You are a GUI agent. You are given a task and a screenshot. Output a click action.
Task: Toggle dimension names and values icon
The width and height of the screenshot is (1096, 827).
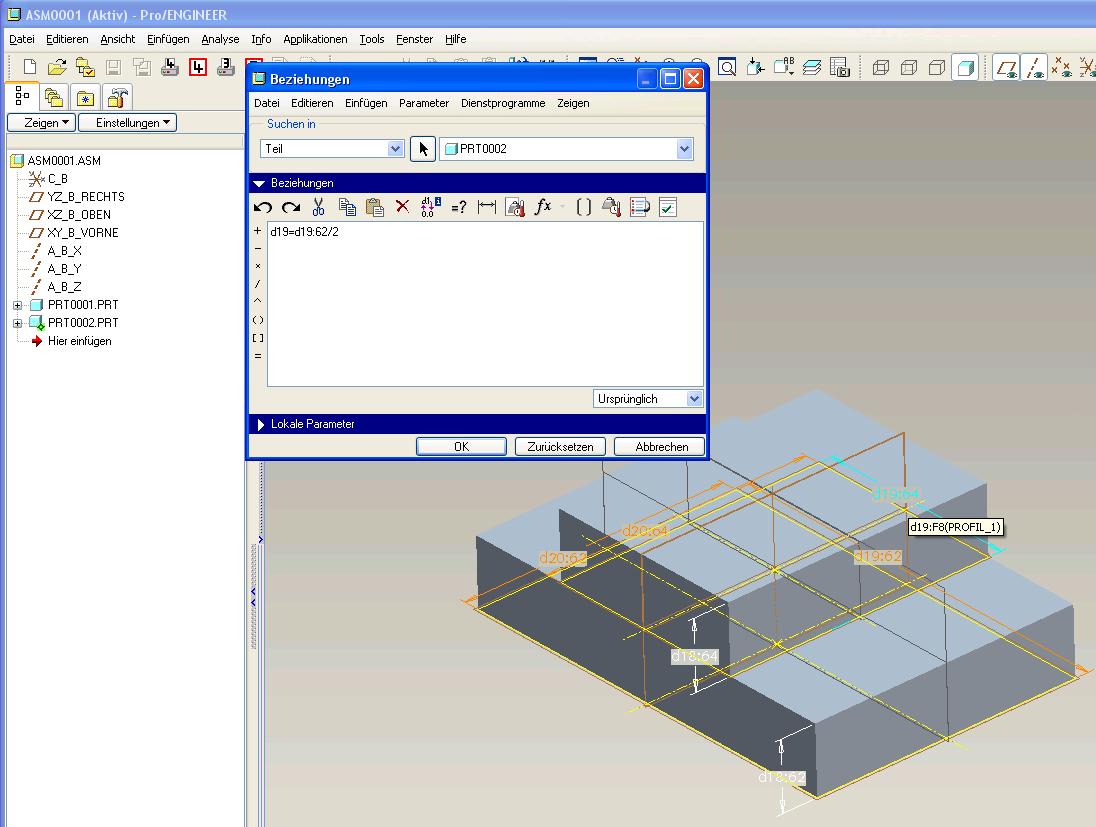click(x=431, y=207)
